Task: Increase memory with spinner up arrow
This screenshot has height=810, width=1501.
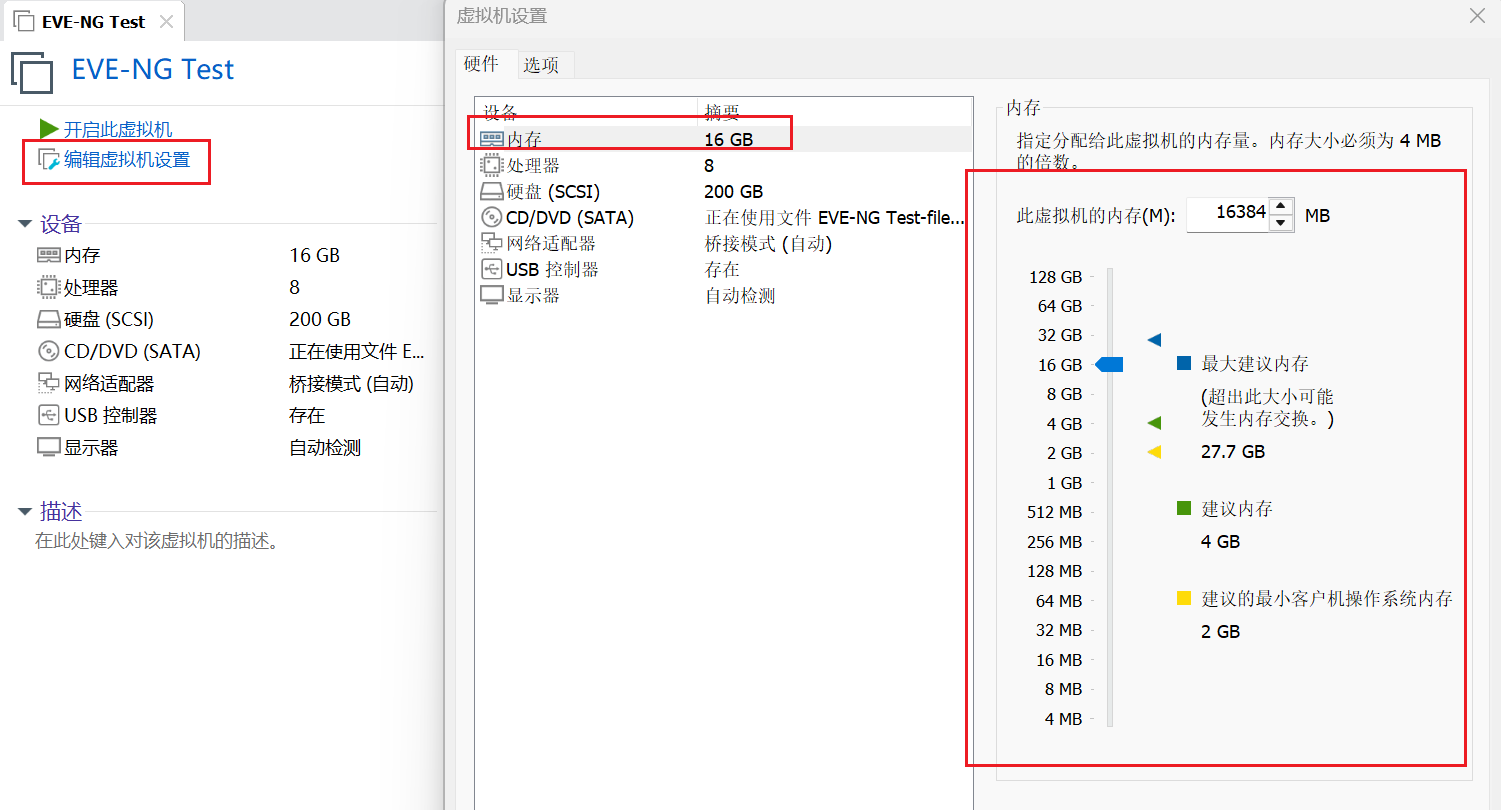Action: [x=1281, y=207]
